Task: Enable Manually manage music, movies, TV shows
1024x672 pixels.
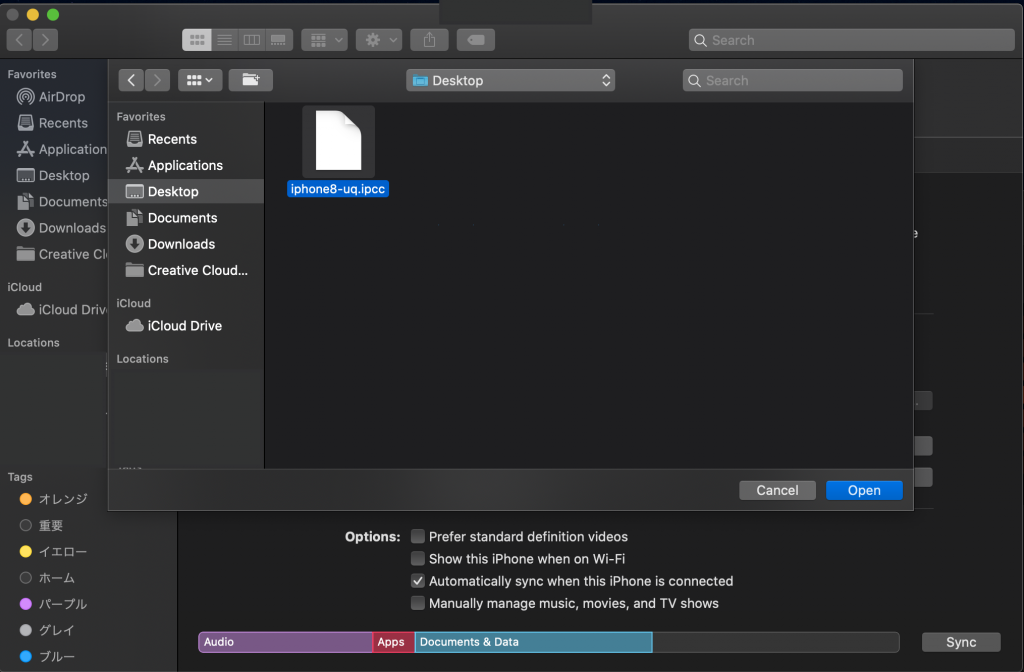Action: tap(417, 603)
